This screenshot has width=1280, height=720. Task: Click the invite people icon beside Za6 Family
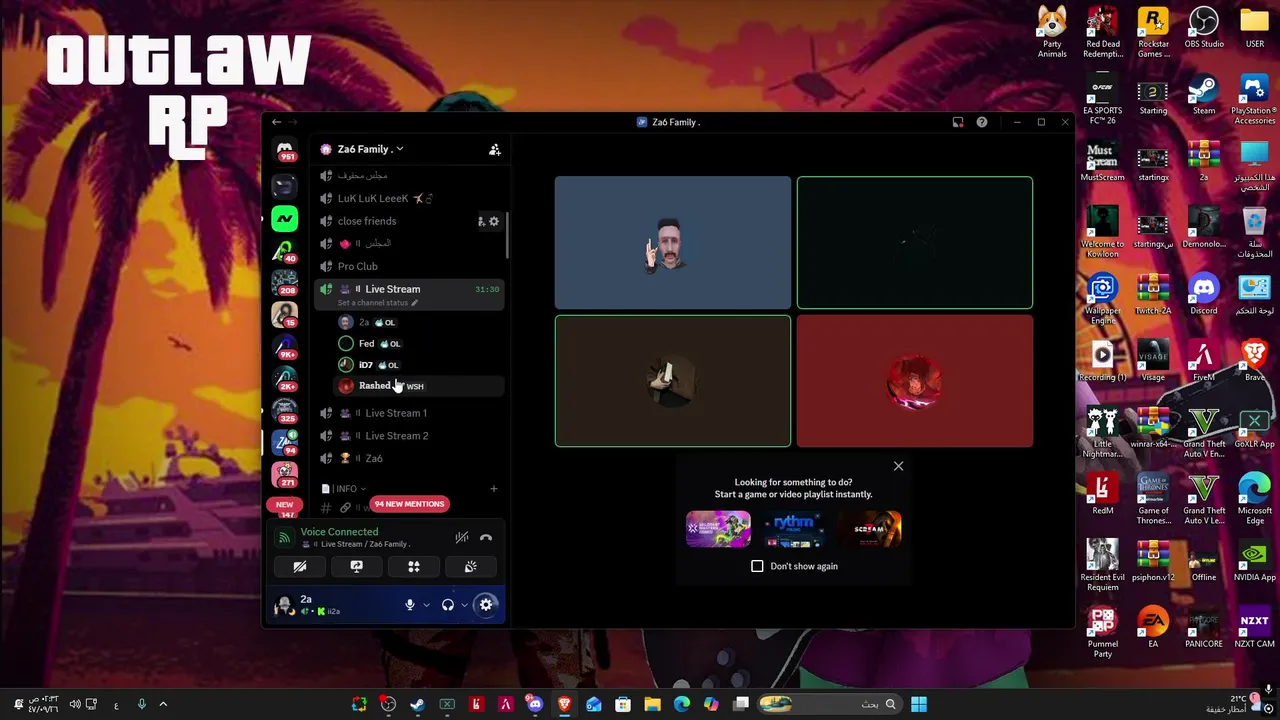(x=494, y=149)
